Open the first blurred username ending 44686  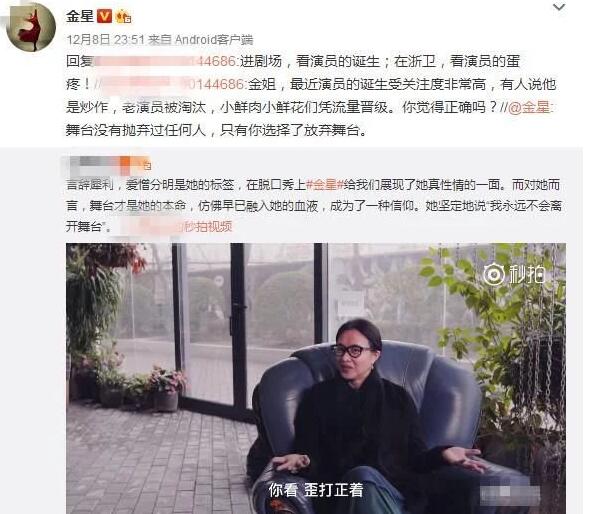click(165, 61)
